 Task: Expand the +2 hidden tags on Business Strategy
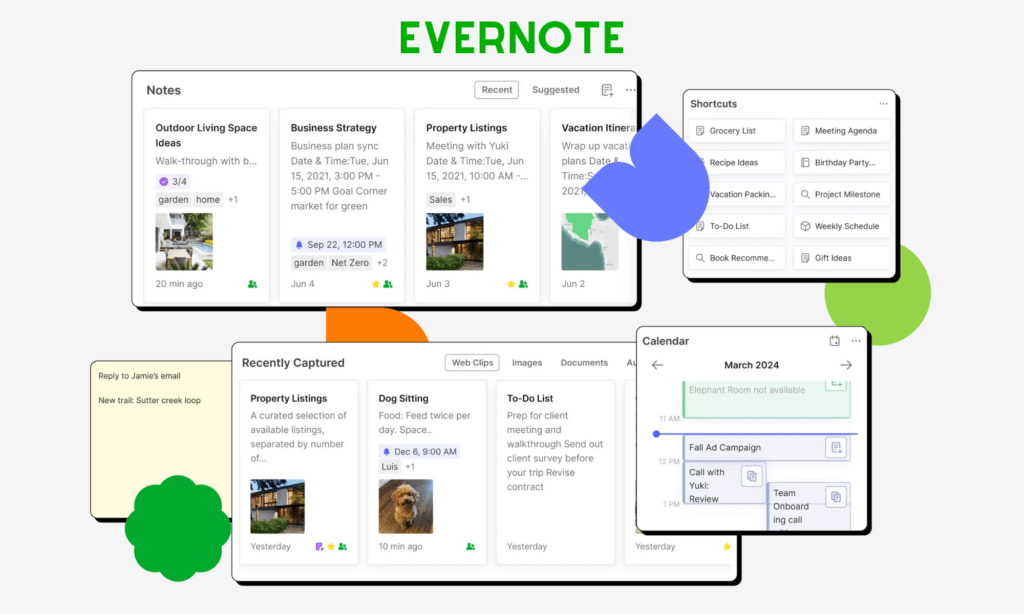coord(384,262)
